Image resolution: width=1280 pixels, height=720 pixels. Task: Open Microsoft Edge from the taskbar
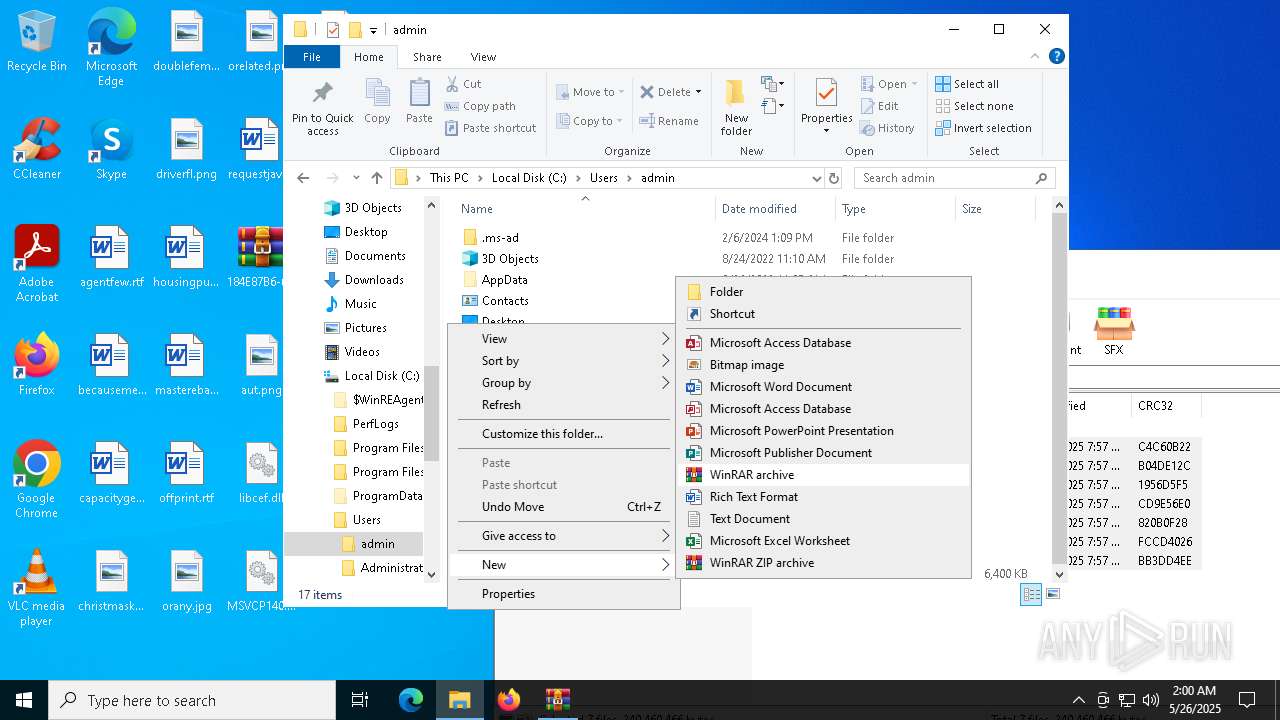click(411, 700)
